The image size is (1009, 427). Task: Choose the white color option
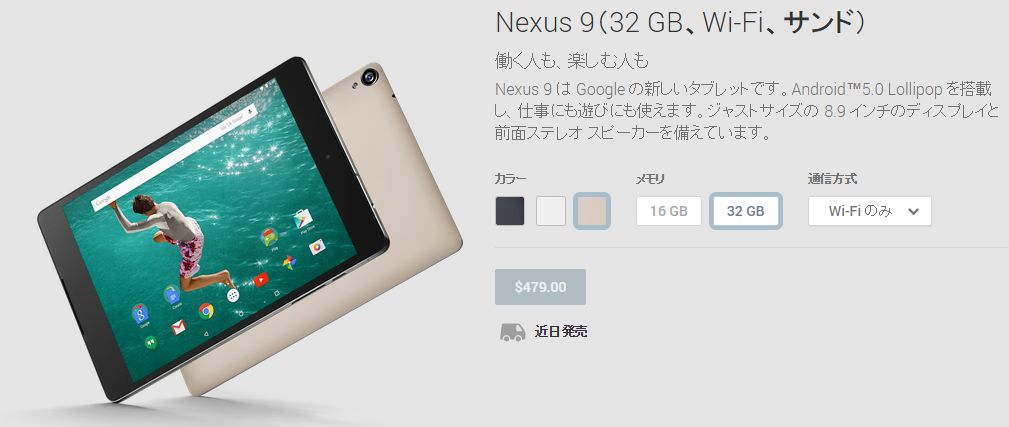(551, 211)
